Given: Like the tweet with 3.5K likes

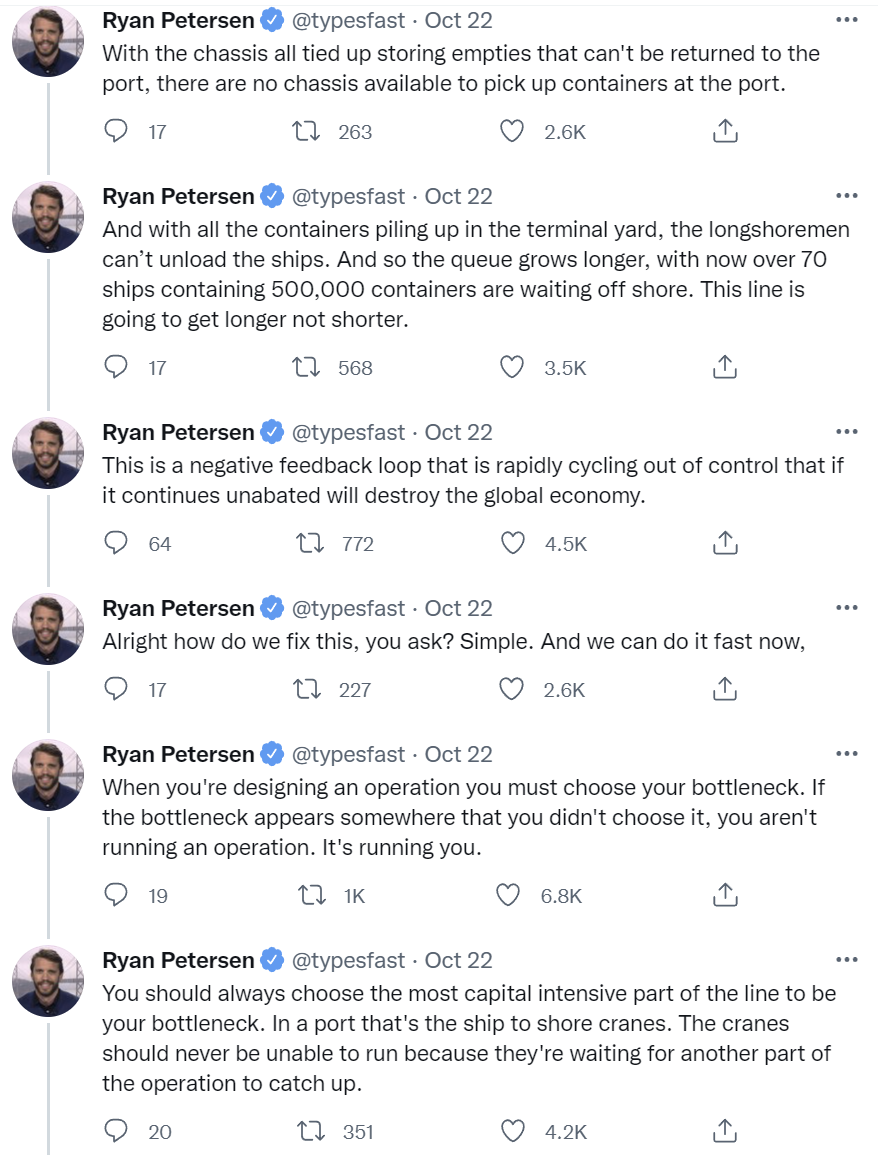Looking at the screenshot, I should 512,367.
